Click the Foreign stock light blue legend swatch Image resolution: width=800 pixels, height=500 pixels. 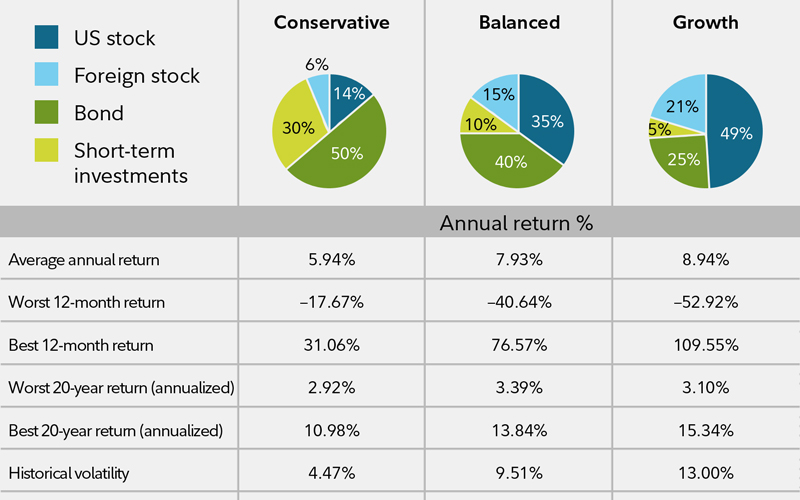point(45,75)
